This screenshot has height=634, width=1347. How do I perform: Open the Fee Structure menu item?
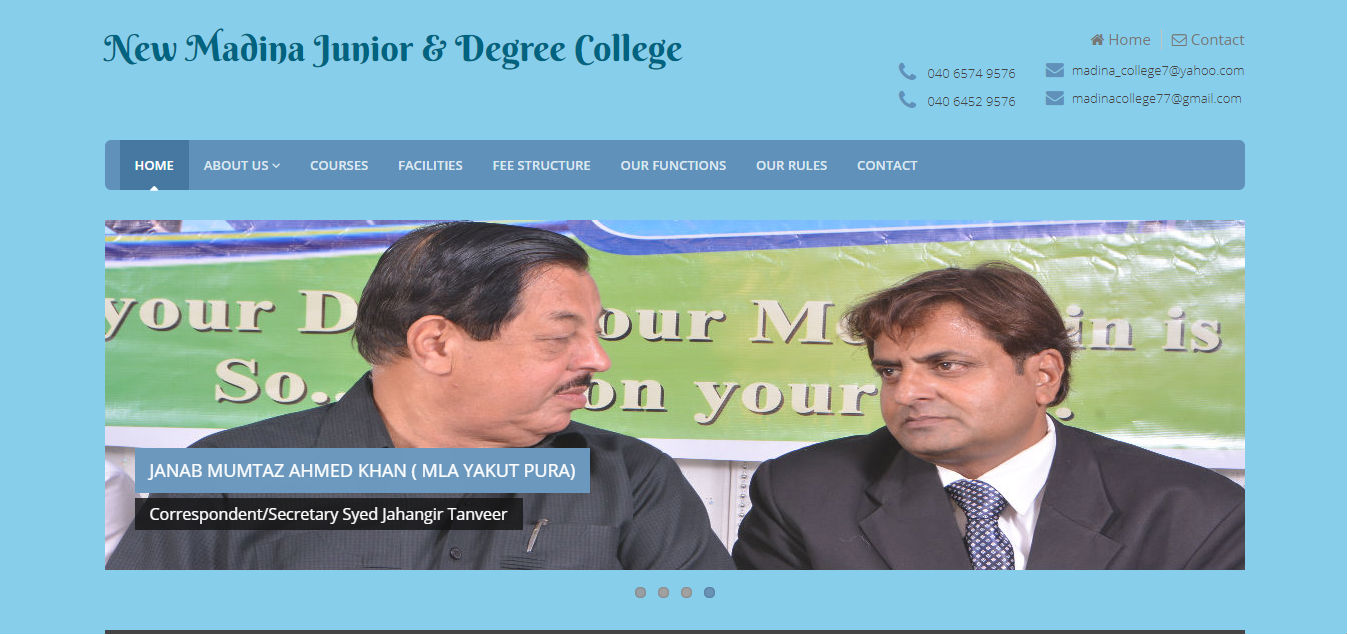click(541, 165)
